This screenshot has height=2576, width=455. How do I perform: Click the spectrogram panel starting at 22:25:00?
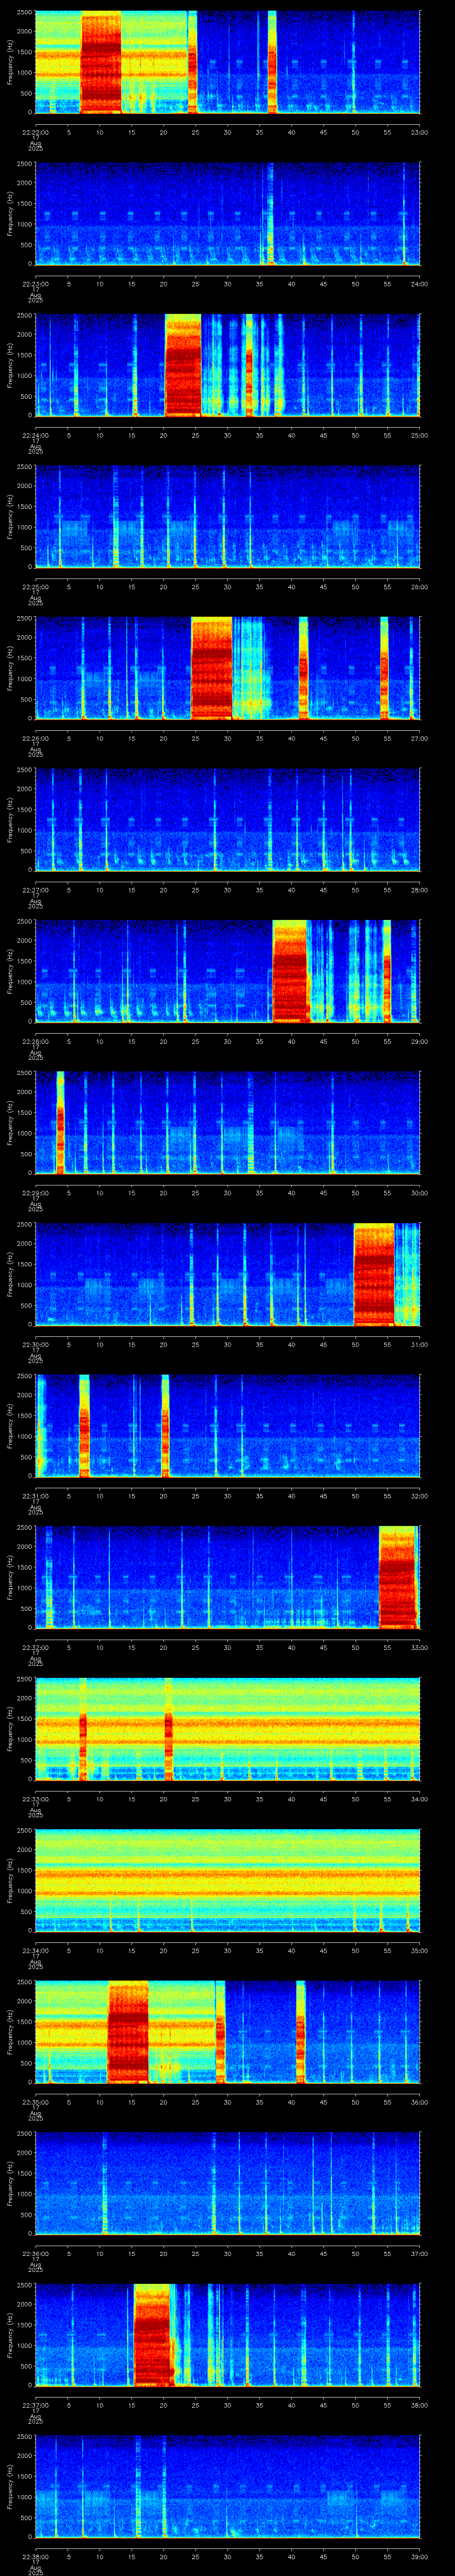(x=228, y=516)
